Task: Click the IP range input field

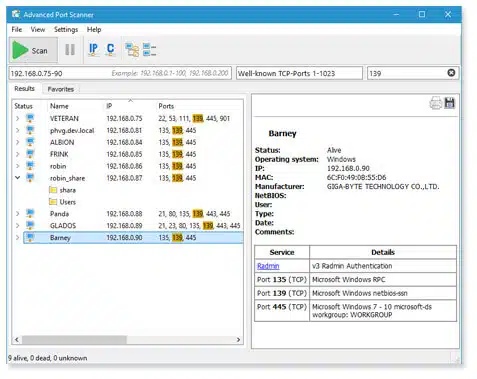Action: pos(120,73)
